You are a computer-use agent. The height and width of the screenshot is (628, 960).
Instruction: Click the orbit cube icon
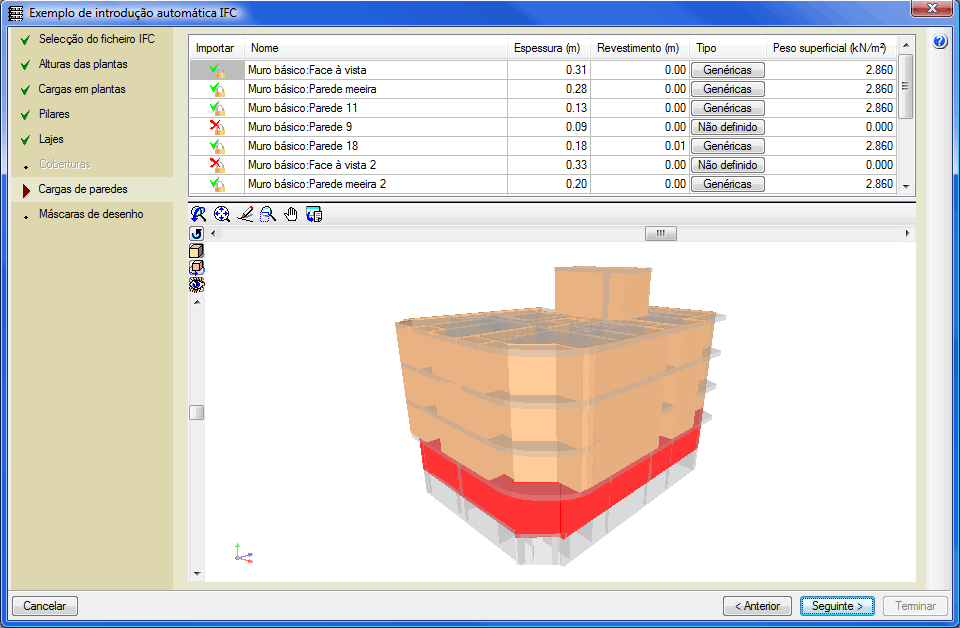pyautogui.click(x=197, y=267)
